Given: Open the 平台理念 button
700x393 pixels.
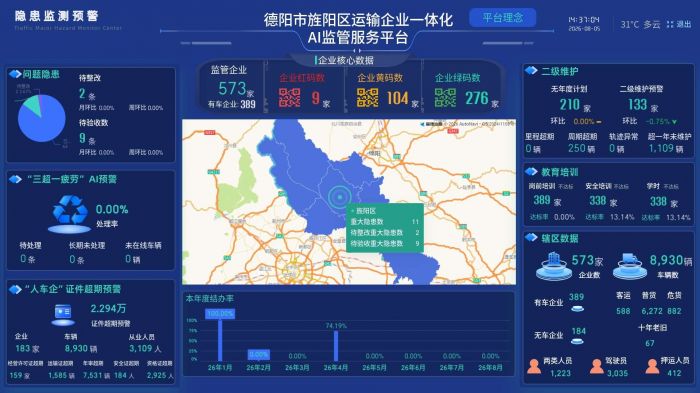Looking at the screenshot, I should coord(503,18).
